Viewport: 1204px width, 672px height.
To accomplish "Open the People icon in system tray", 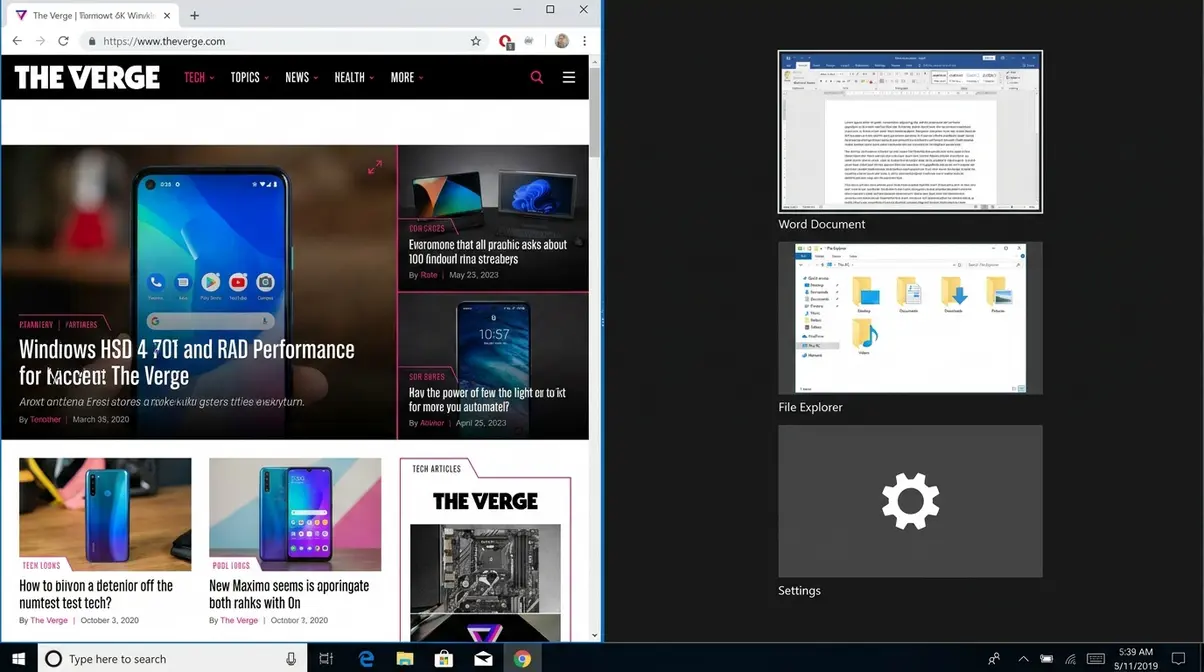I will tap(994, 659).
